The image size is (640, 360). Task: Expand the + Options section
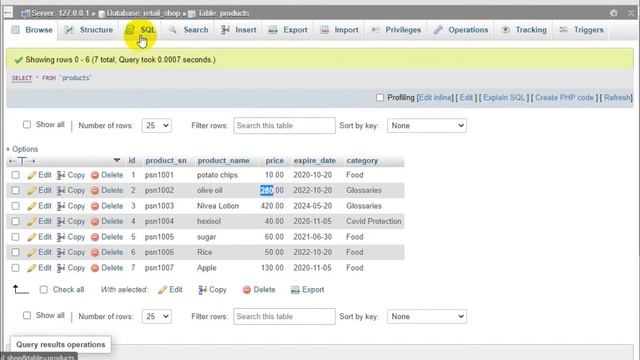click(22, 149)
